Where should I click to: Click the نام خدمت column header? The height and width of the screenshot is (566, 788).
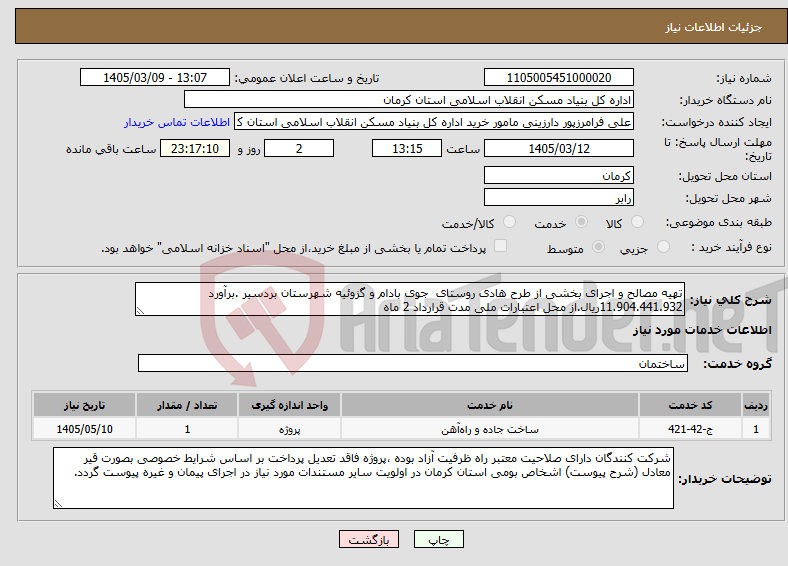(490, 405)
